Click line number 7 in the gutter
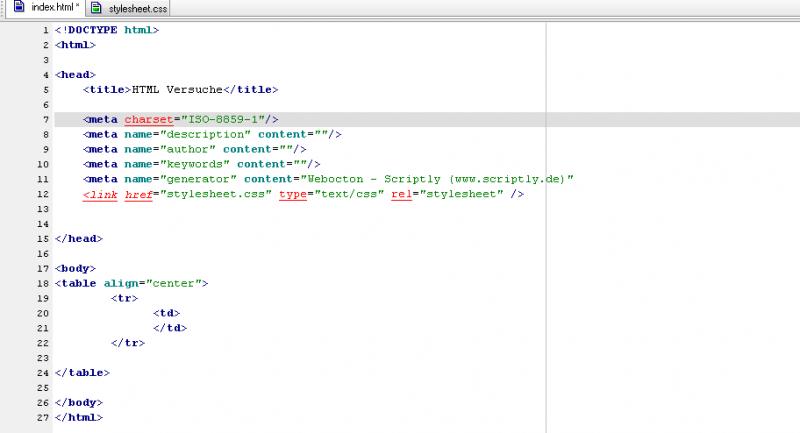Viewport: 800px width, 433px height. 46,119
